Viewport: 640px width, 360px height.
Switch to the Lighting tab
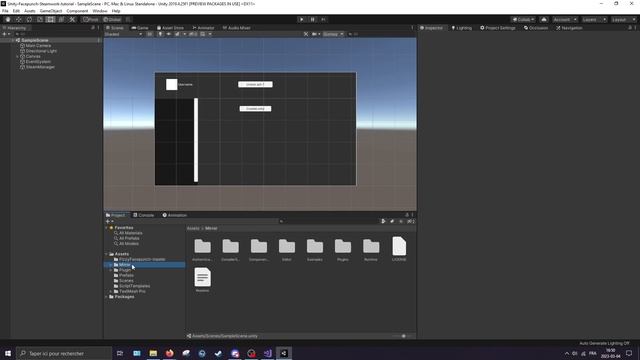[462, 28]
